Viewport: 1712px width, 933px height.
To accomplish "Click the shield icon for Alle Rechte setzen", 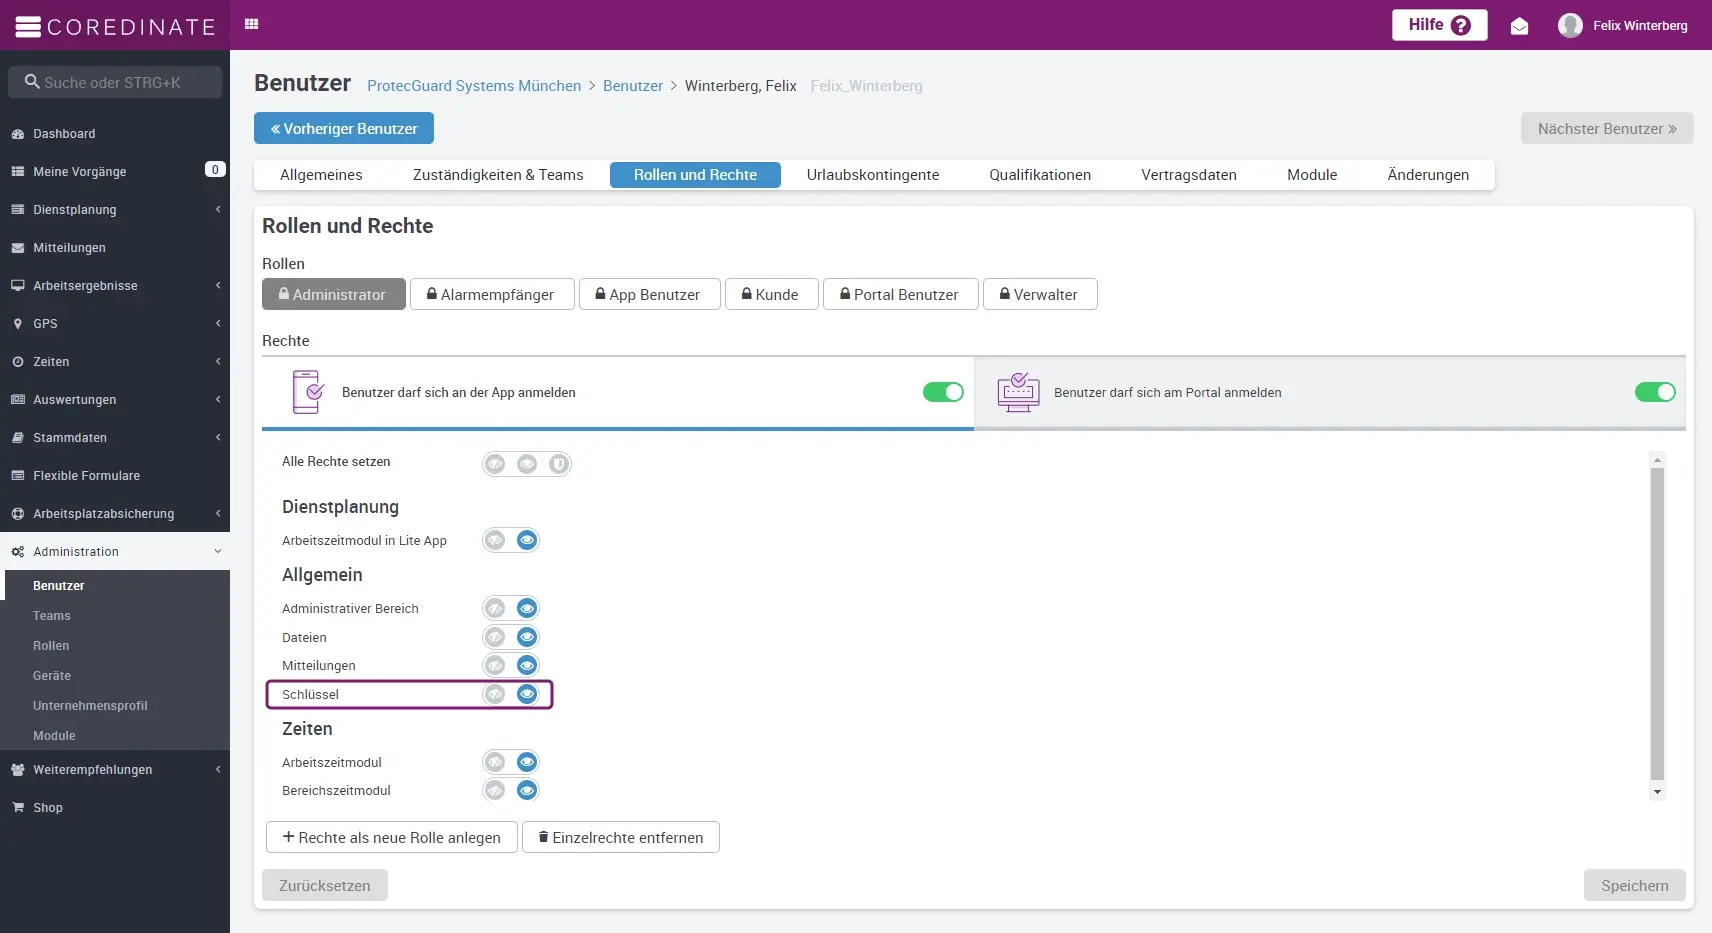I will tap(559, 464).
